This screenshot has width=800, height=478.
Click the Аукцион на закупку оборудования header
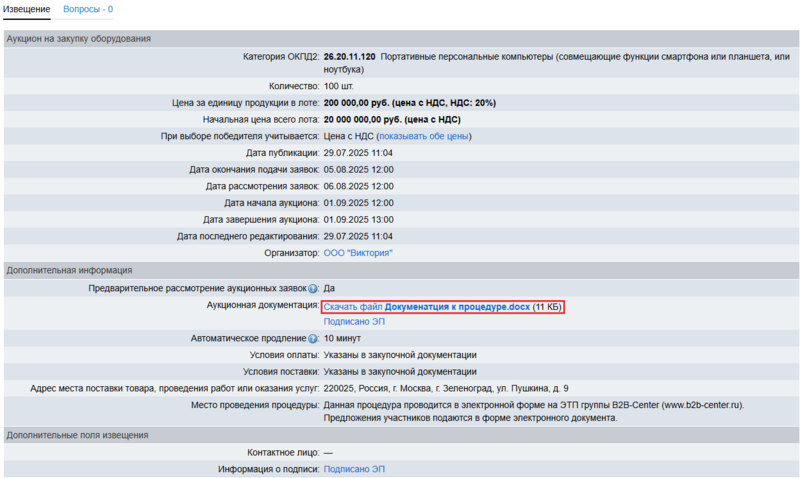point(79,39)
